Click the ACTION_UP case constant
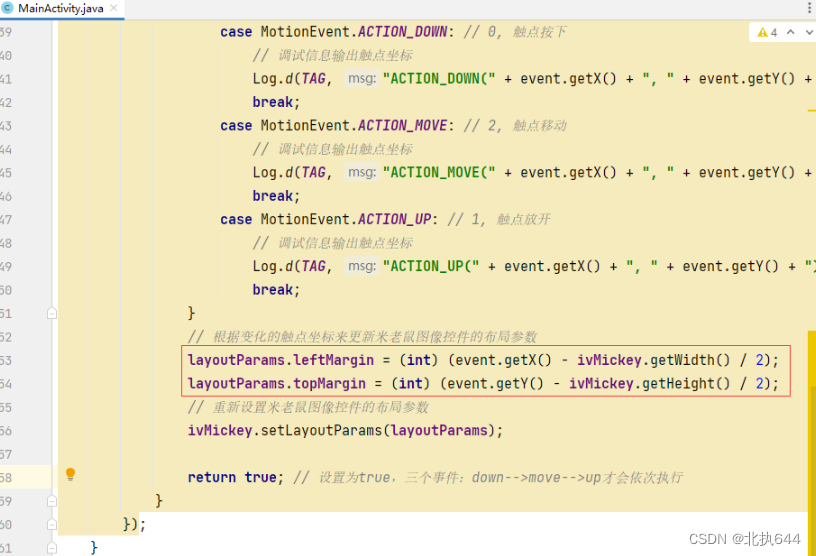 point(394,219)
